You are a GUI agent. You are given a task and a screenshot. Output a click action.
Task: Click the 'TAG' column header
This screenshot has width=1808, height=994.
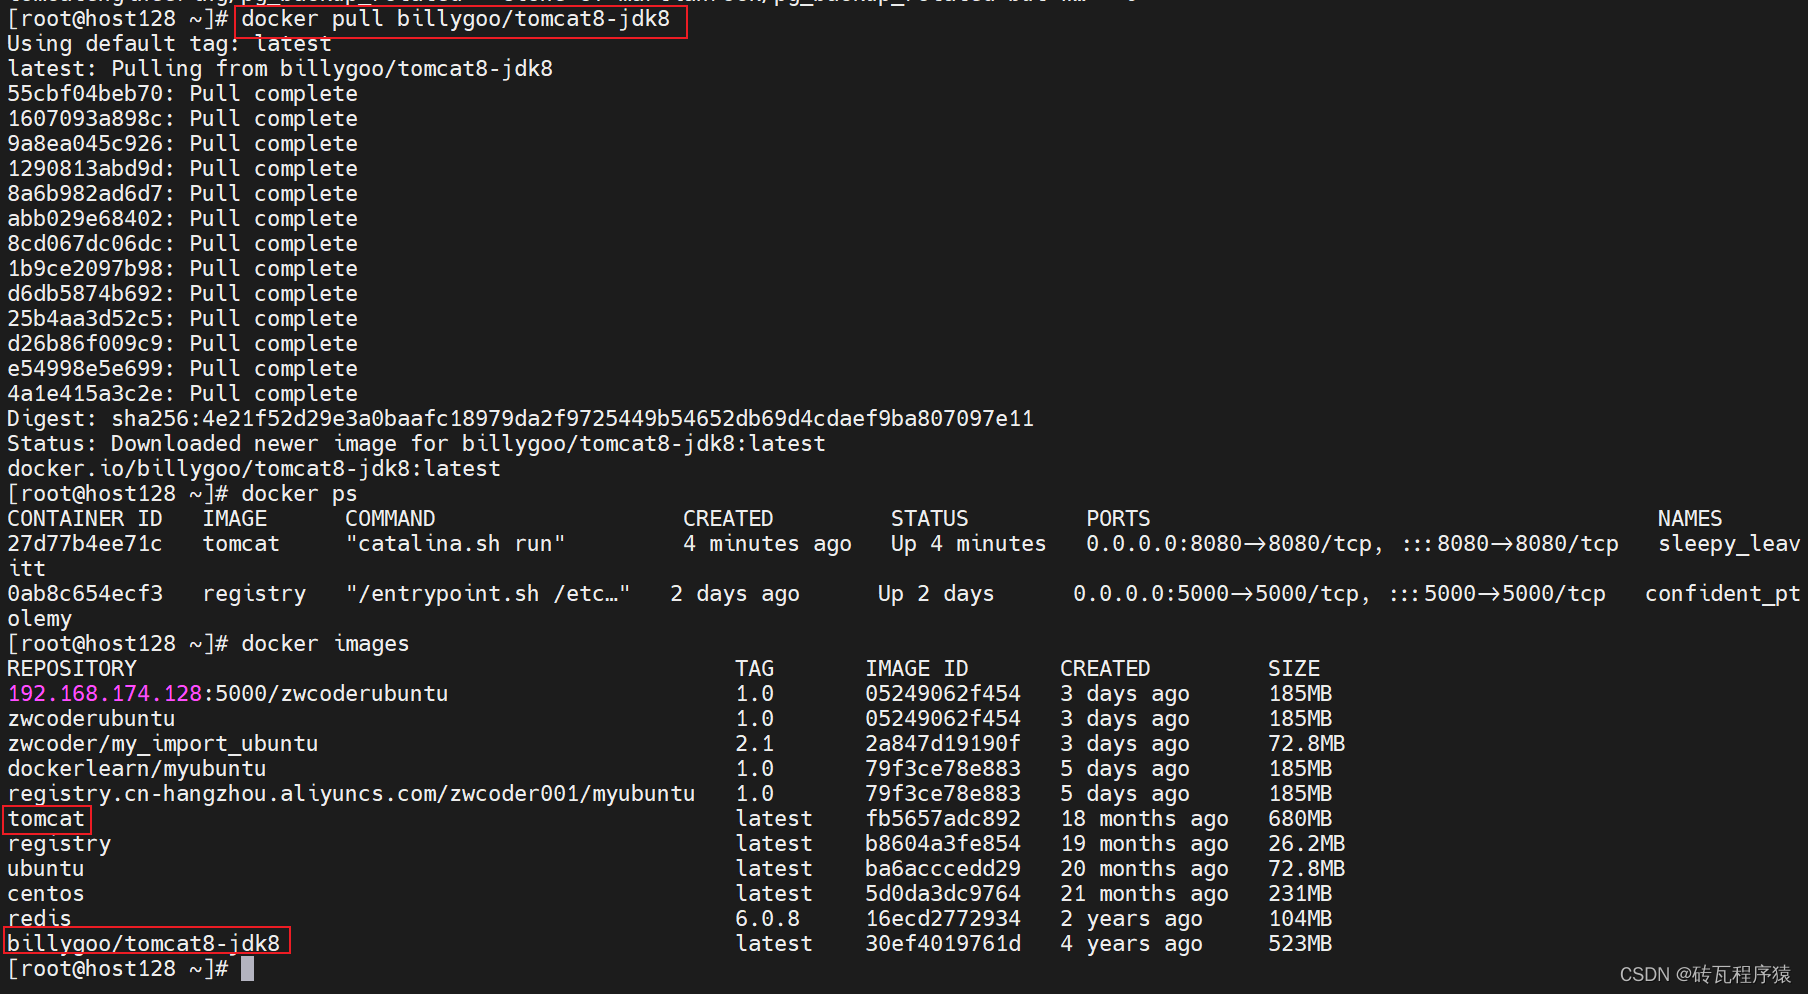click(755, 669)
